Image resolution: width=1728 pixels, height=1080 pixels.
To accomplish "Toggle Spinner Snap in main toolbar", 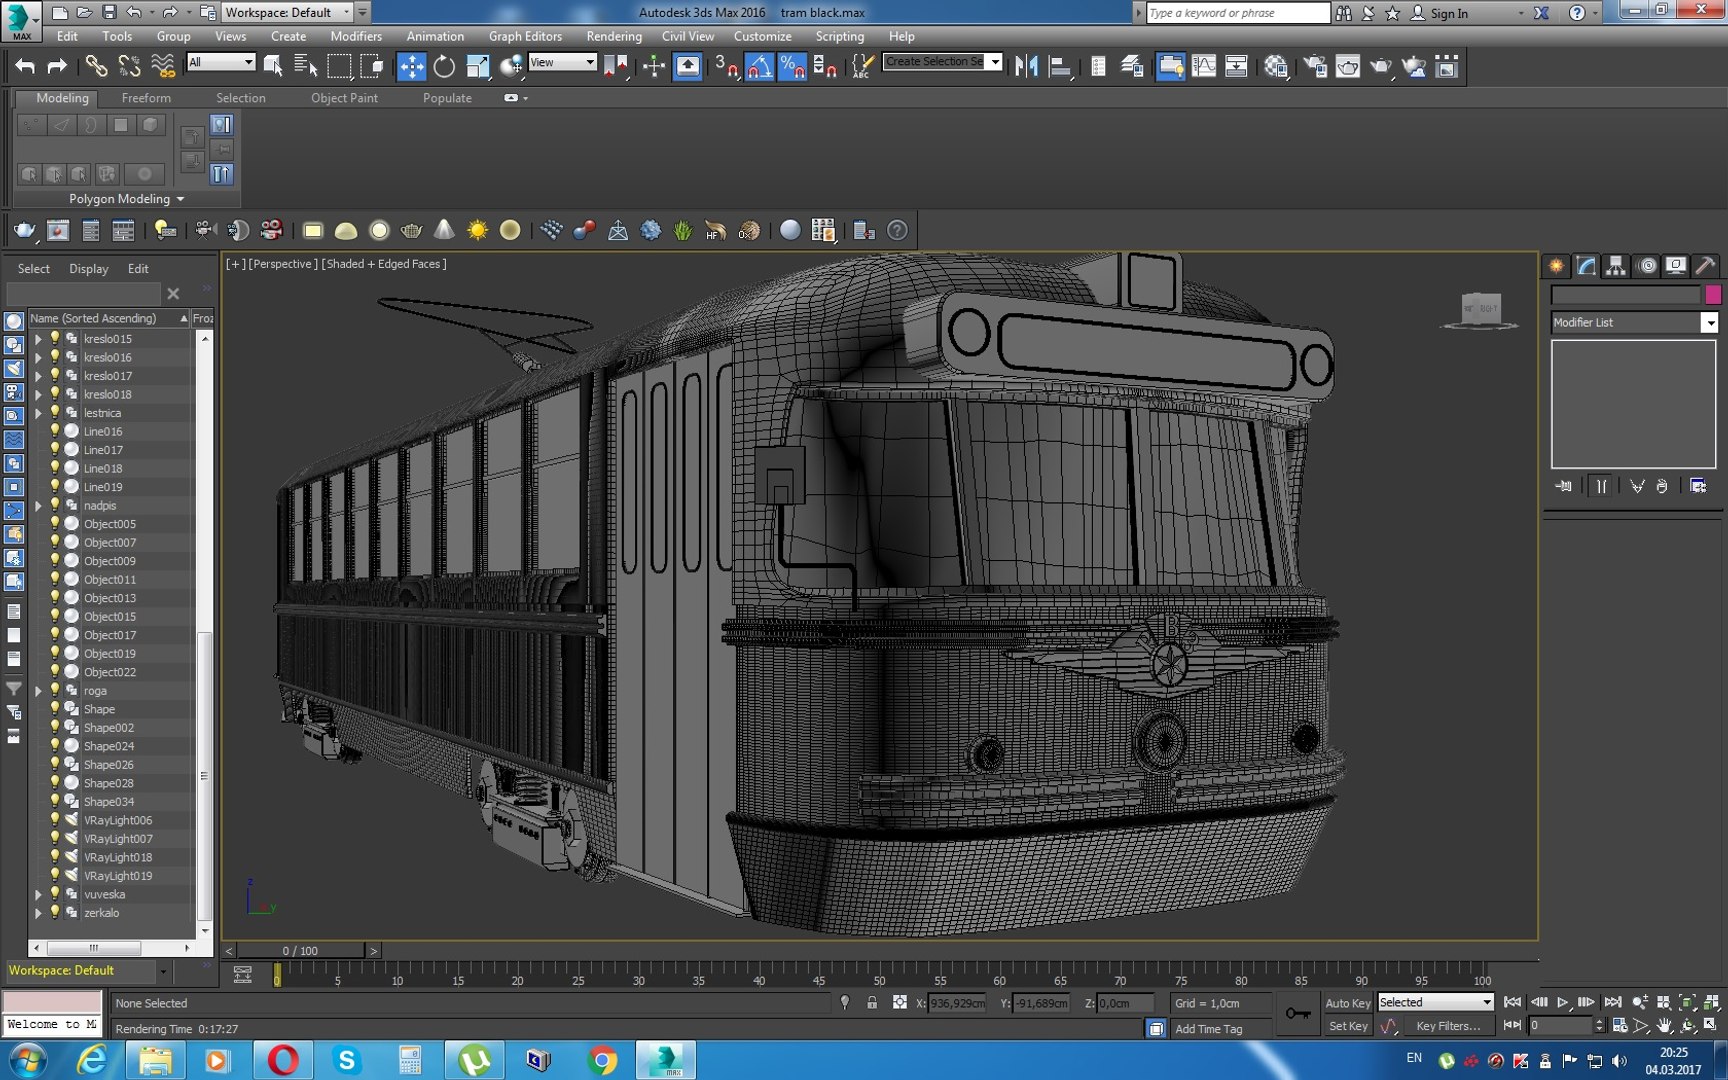I will coord(825,66).
